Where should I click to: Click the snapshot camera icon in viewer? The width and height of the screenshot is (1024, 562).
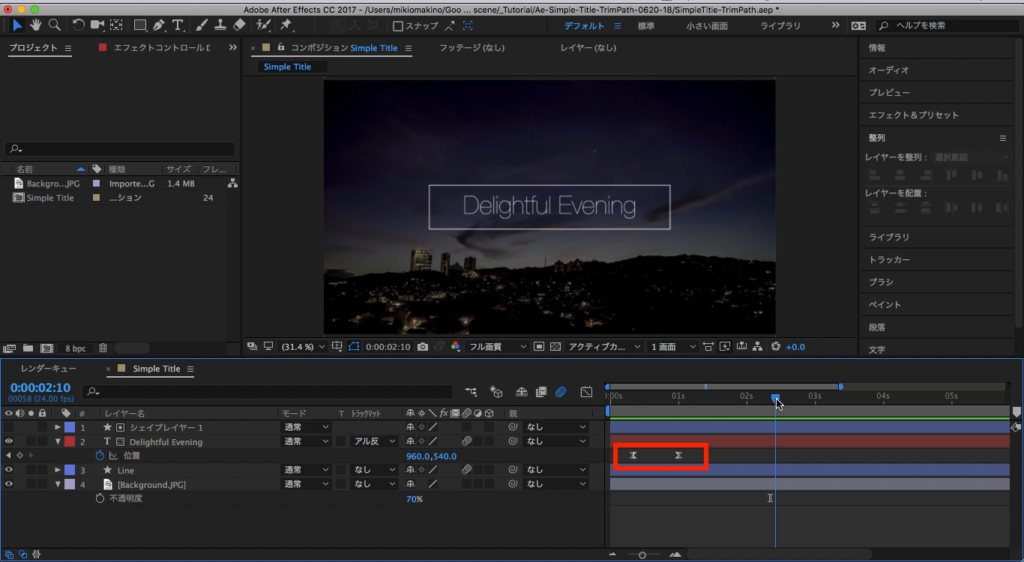pos(423,346)
